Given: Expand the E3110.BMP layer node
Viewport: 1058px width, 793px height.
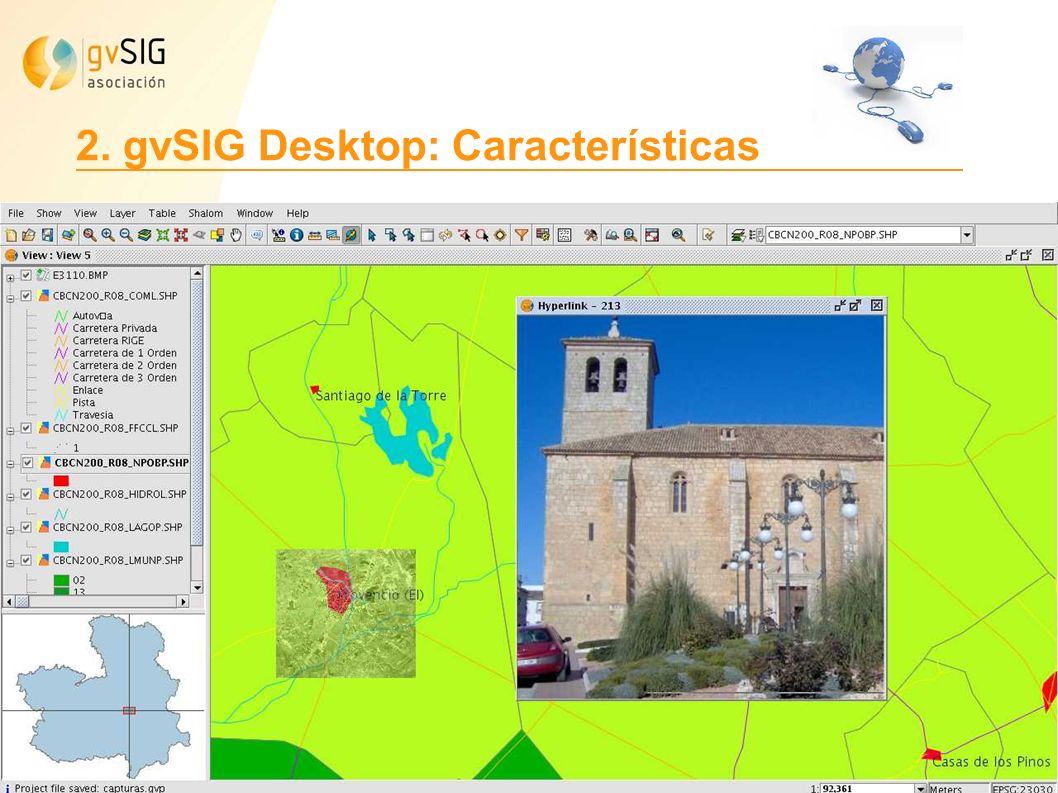Looking at the screenshot, I should (10, 277).
